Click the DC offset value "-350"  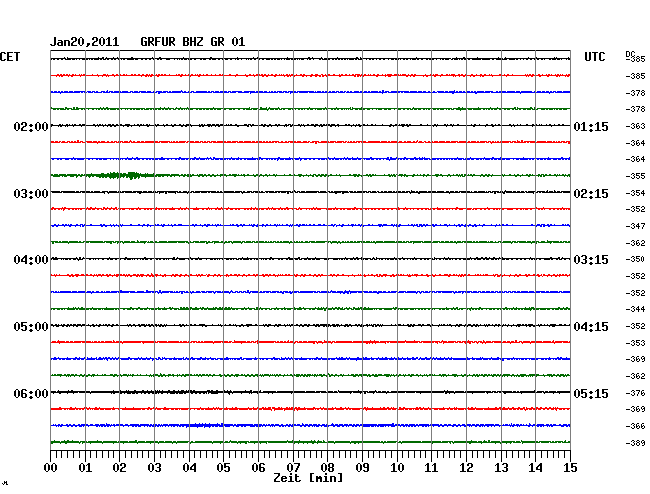point(635,259)
